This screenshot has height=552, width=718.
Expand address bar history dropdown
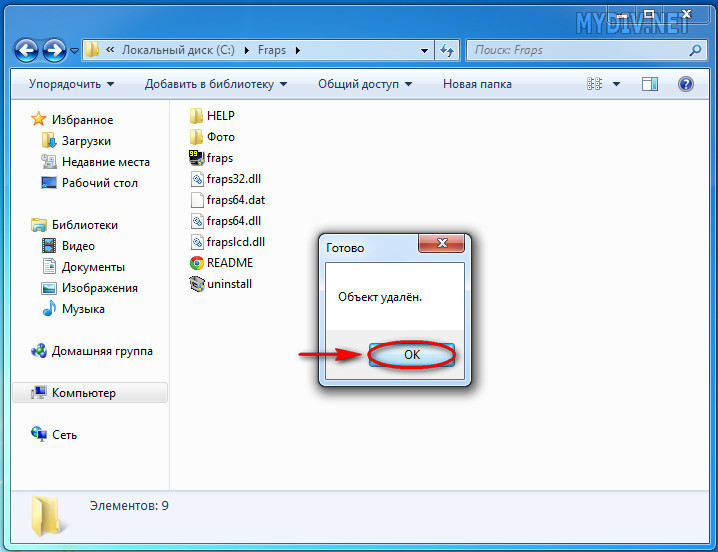pos(424,50)
